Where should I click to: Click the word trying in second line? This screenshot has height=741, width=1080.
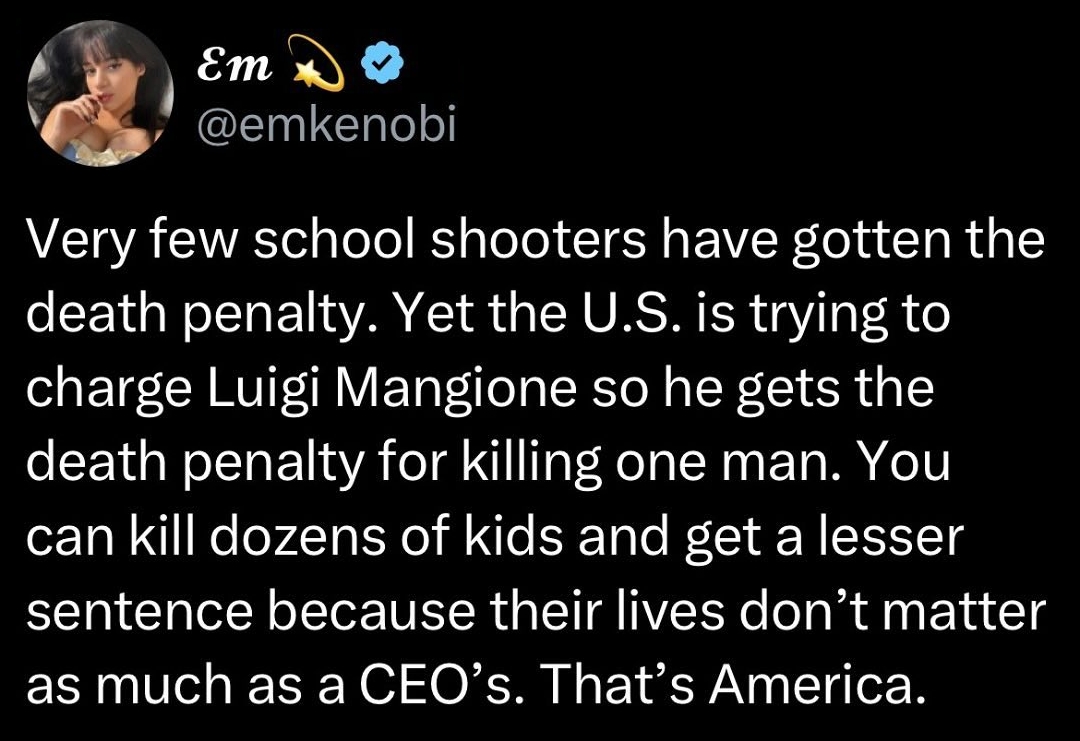tap(819, 316)
